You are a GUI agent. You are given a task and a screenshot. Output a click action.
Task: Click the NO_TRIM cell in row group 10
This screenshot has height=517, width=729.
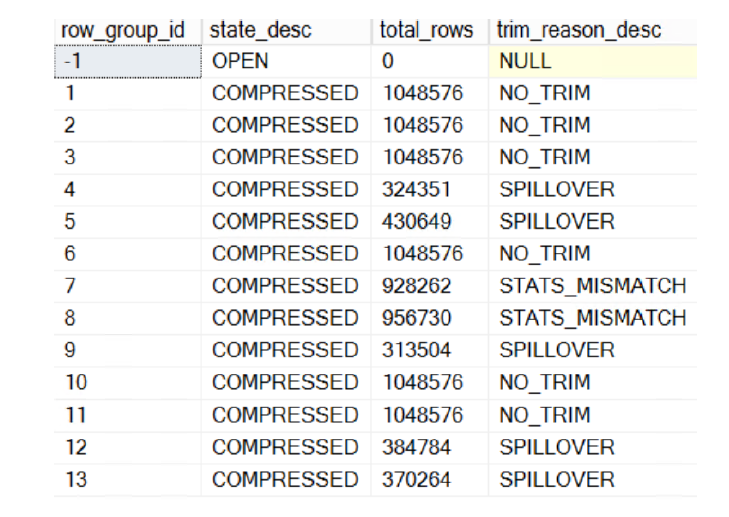pos(593,383)
